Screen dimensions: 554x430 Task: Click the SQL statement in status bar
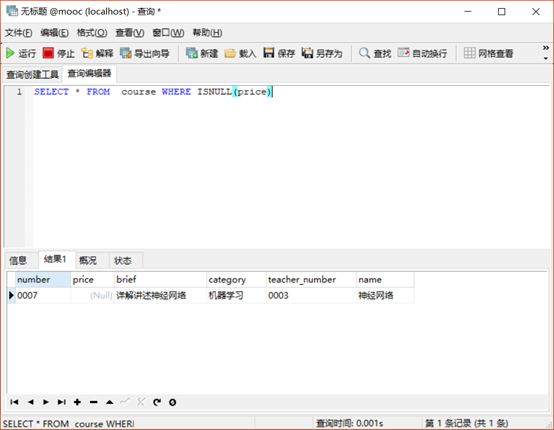click(x=69, y=423)
